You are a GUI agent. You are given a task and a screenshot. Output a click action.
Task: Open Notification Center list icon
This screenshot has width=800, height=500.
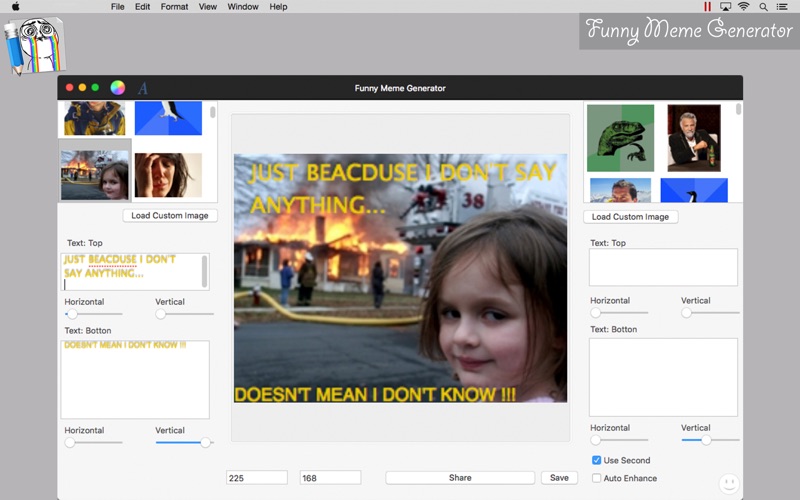(782, 7)
